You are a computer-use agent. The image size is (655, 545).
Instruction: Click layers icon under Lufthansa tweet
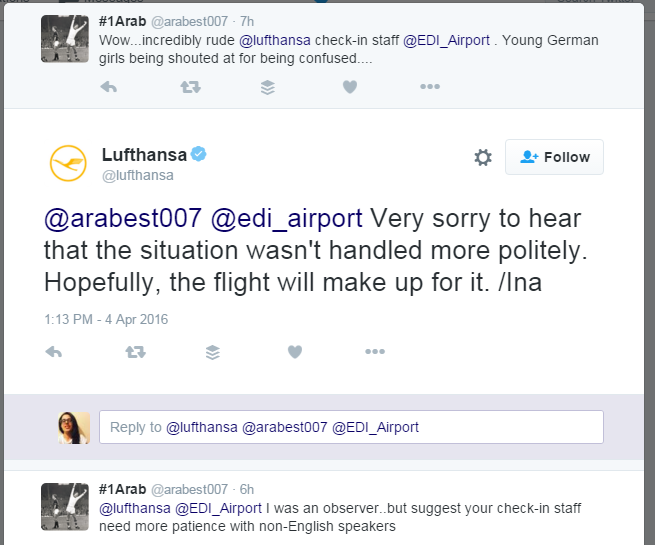pos(213,352)
